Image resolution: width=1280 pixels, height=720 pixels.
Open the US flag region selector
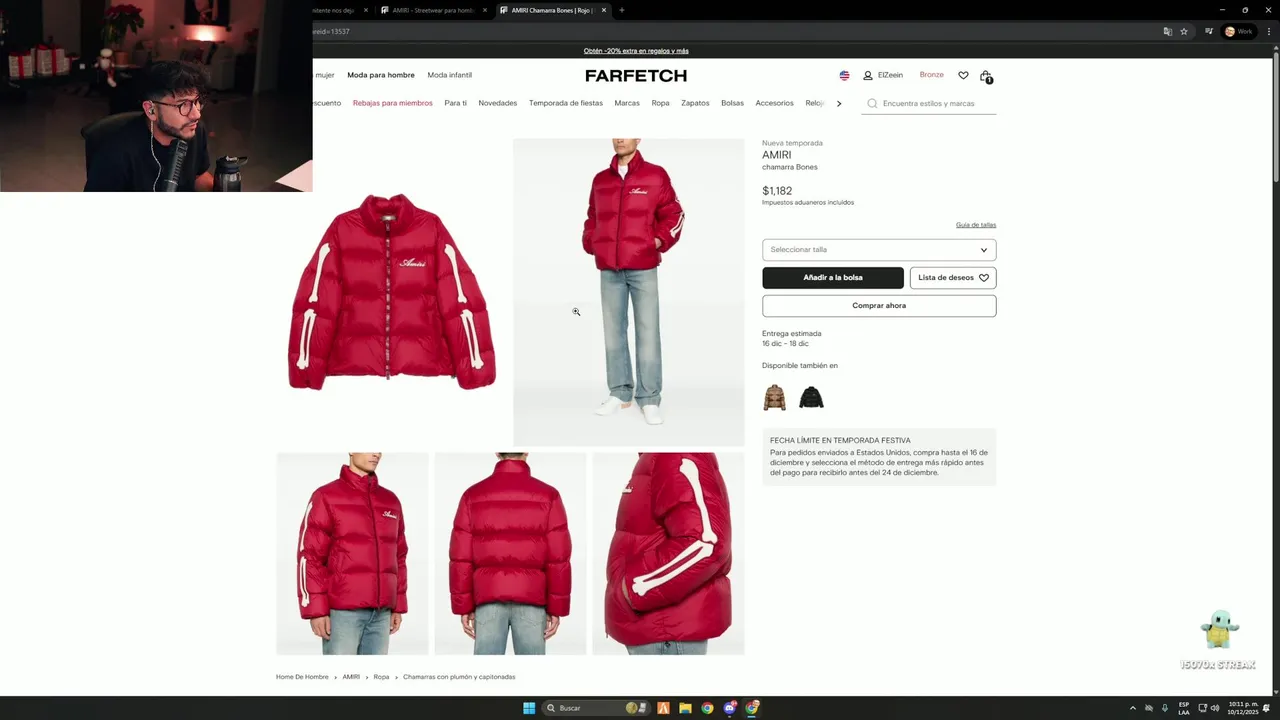(x=844, y=75)
